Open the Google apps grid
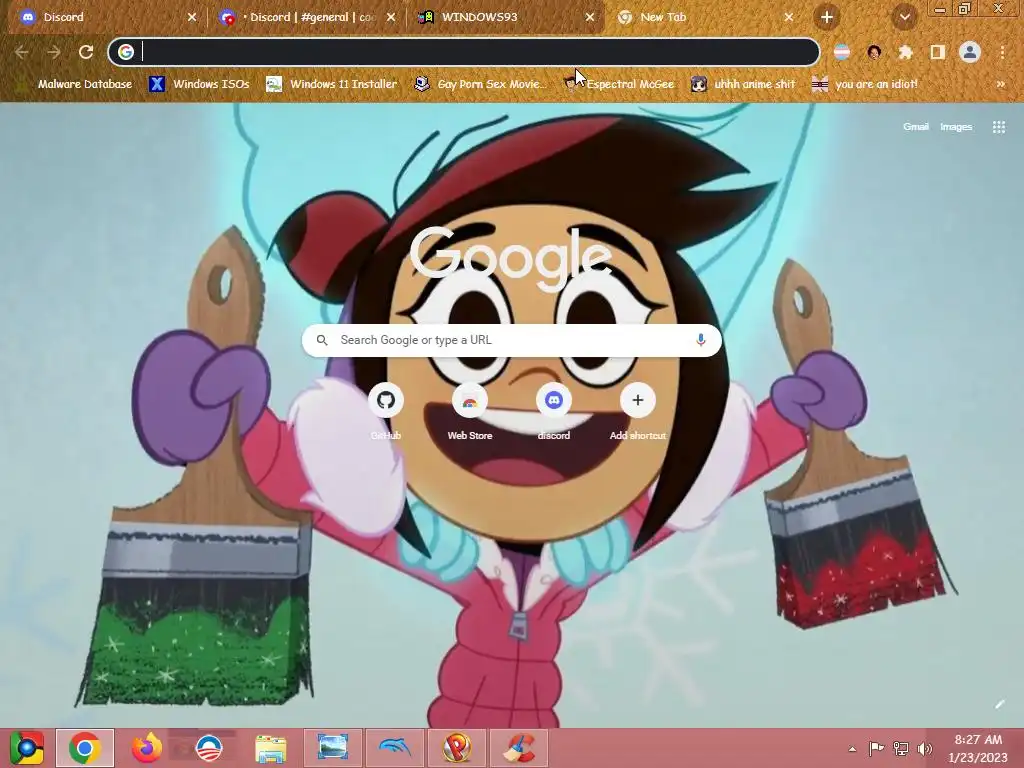 tap(999, 127)
